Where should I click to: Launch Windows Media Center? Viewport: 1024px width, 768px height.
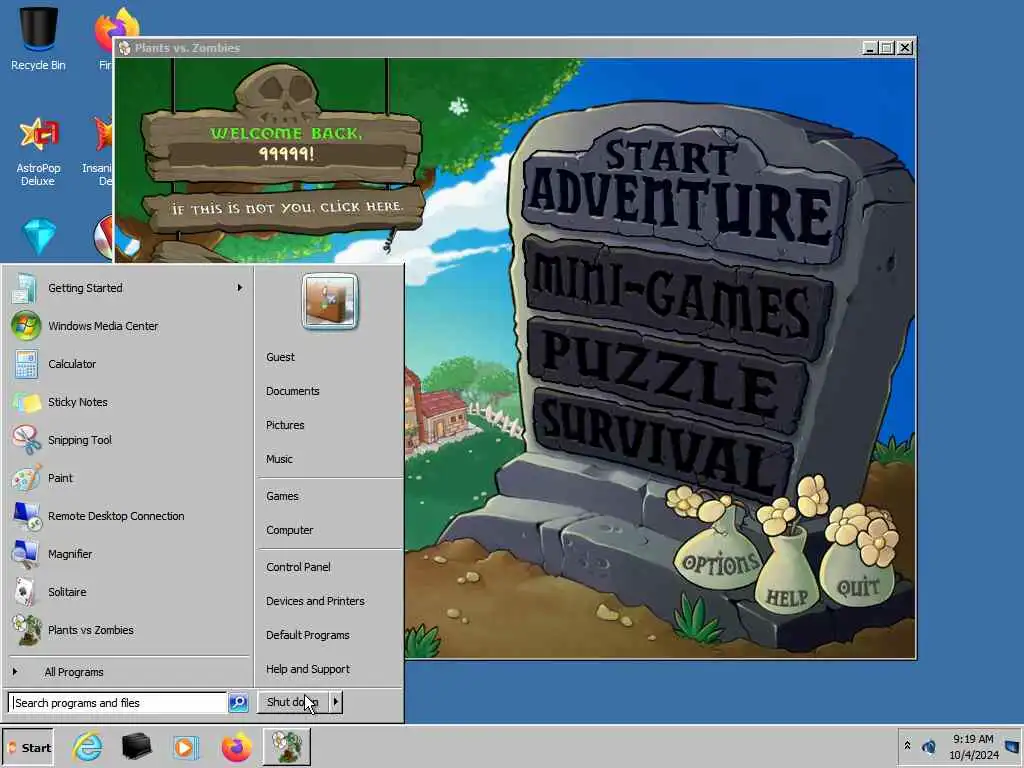tap(128, 326)
